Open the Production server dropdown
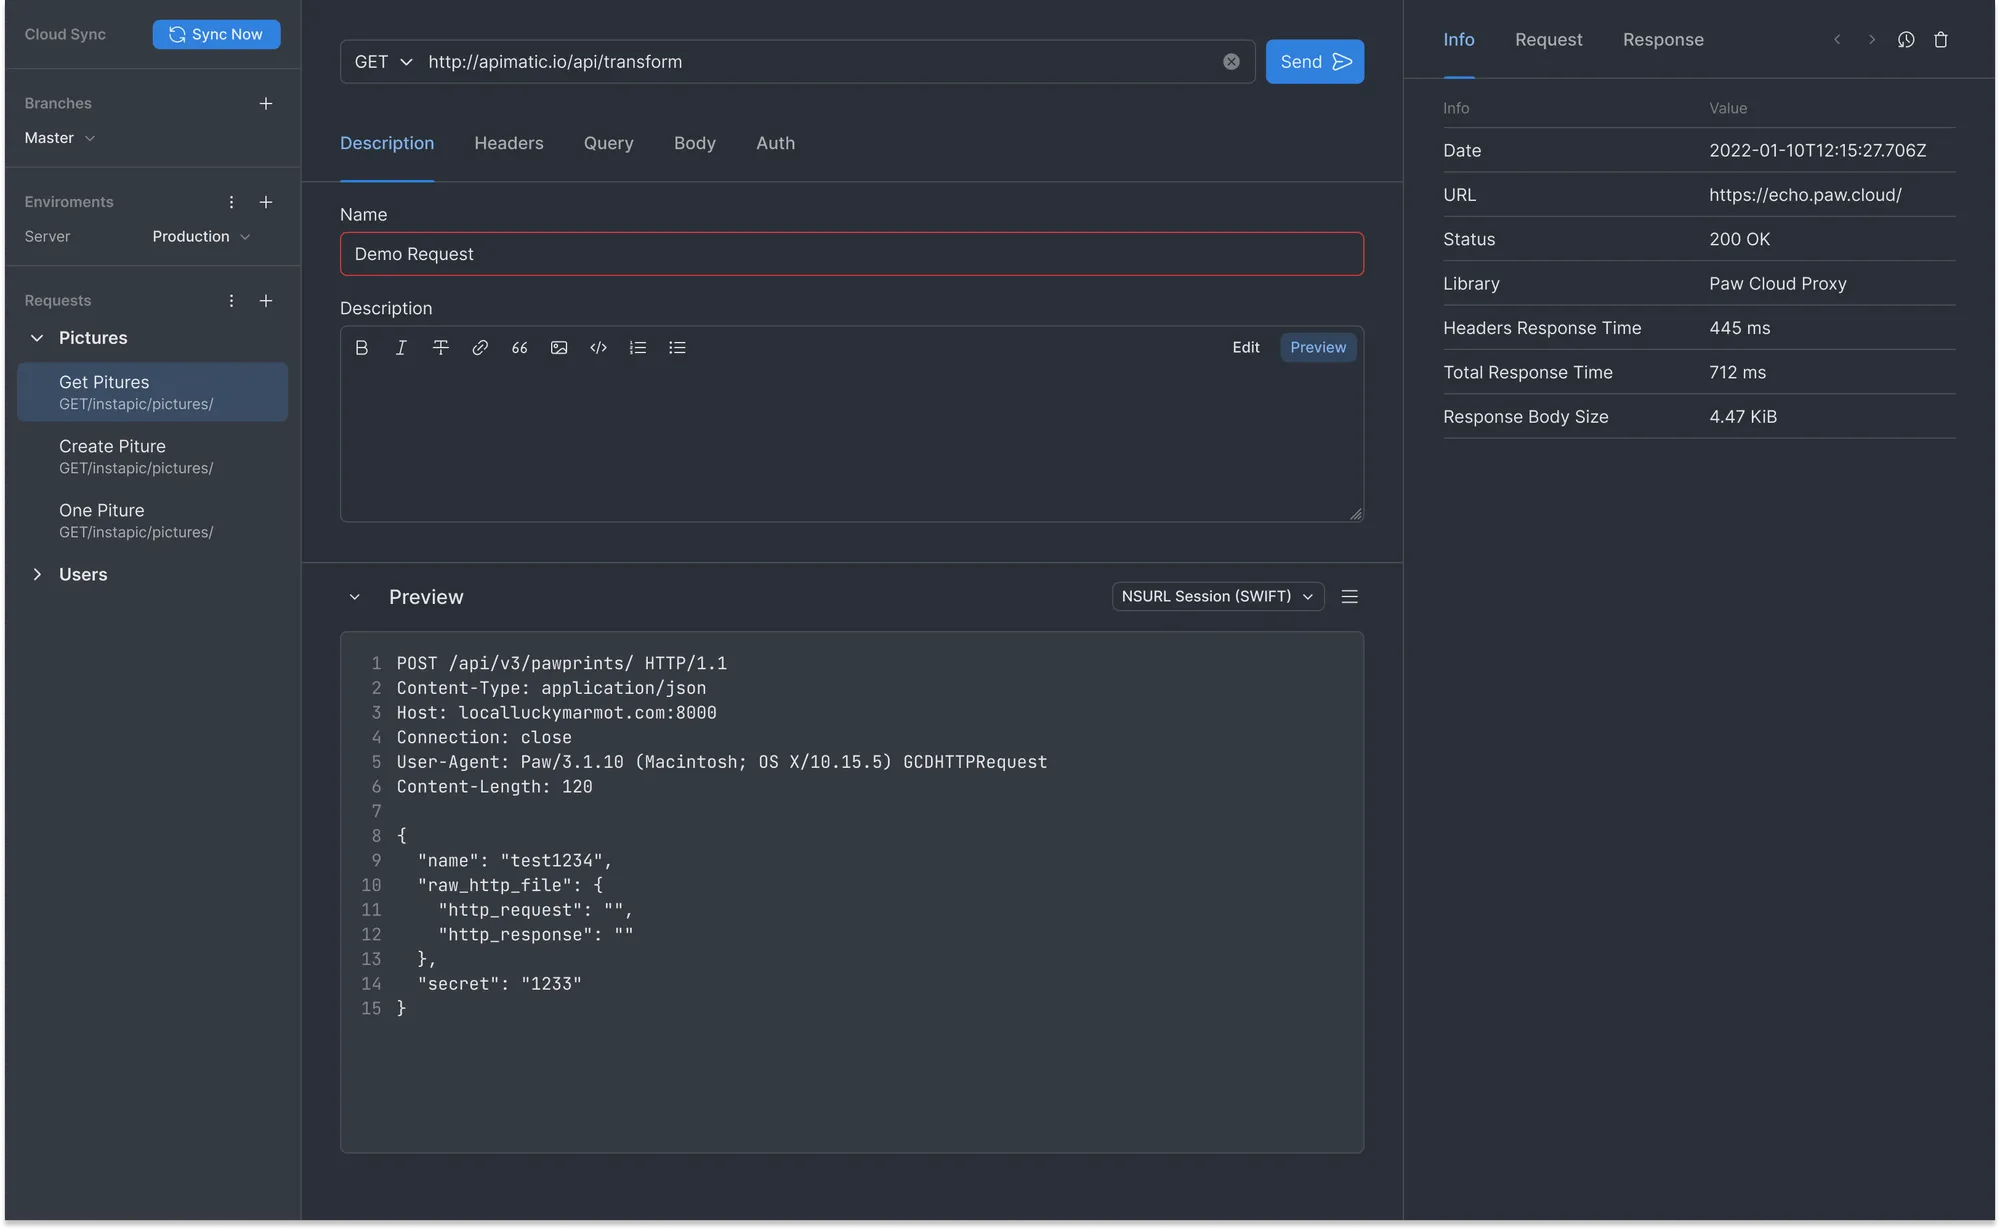The height and width of the screenshot is (1230, 2000). pos(201,236)
